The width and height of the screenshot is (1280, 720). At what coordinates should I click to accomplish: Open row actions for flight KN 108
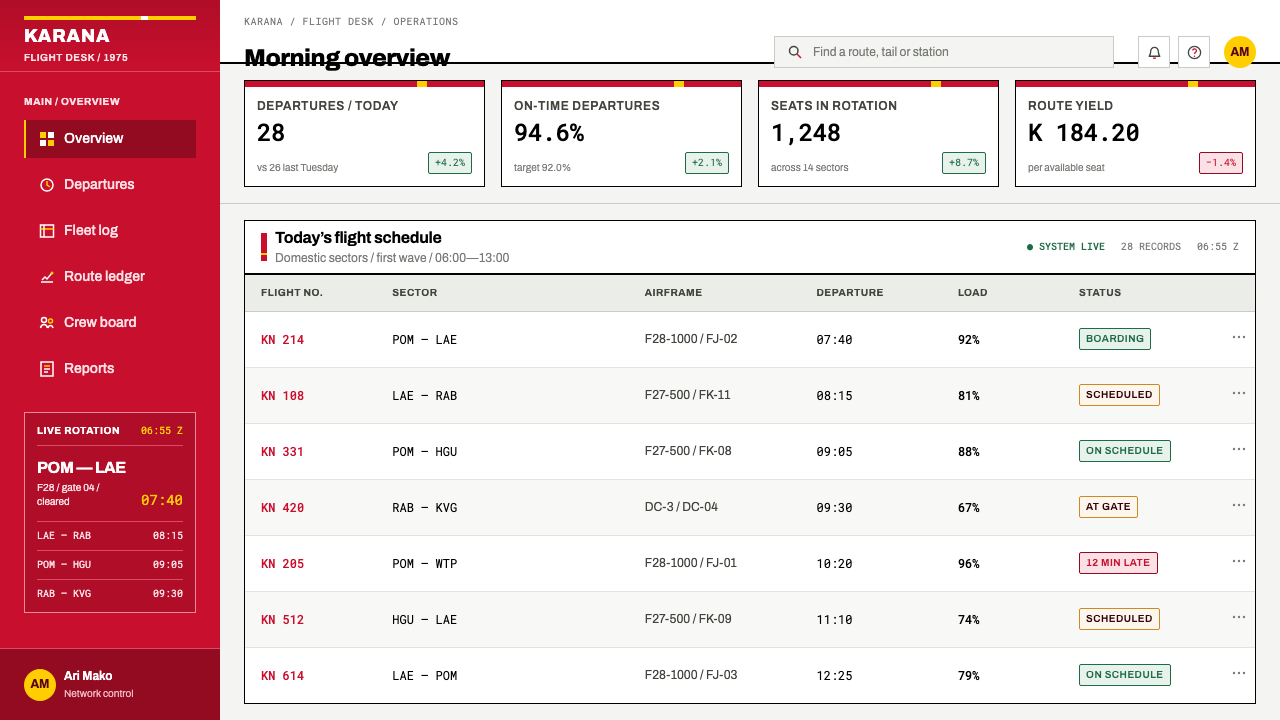coord(1239,393)
